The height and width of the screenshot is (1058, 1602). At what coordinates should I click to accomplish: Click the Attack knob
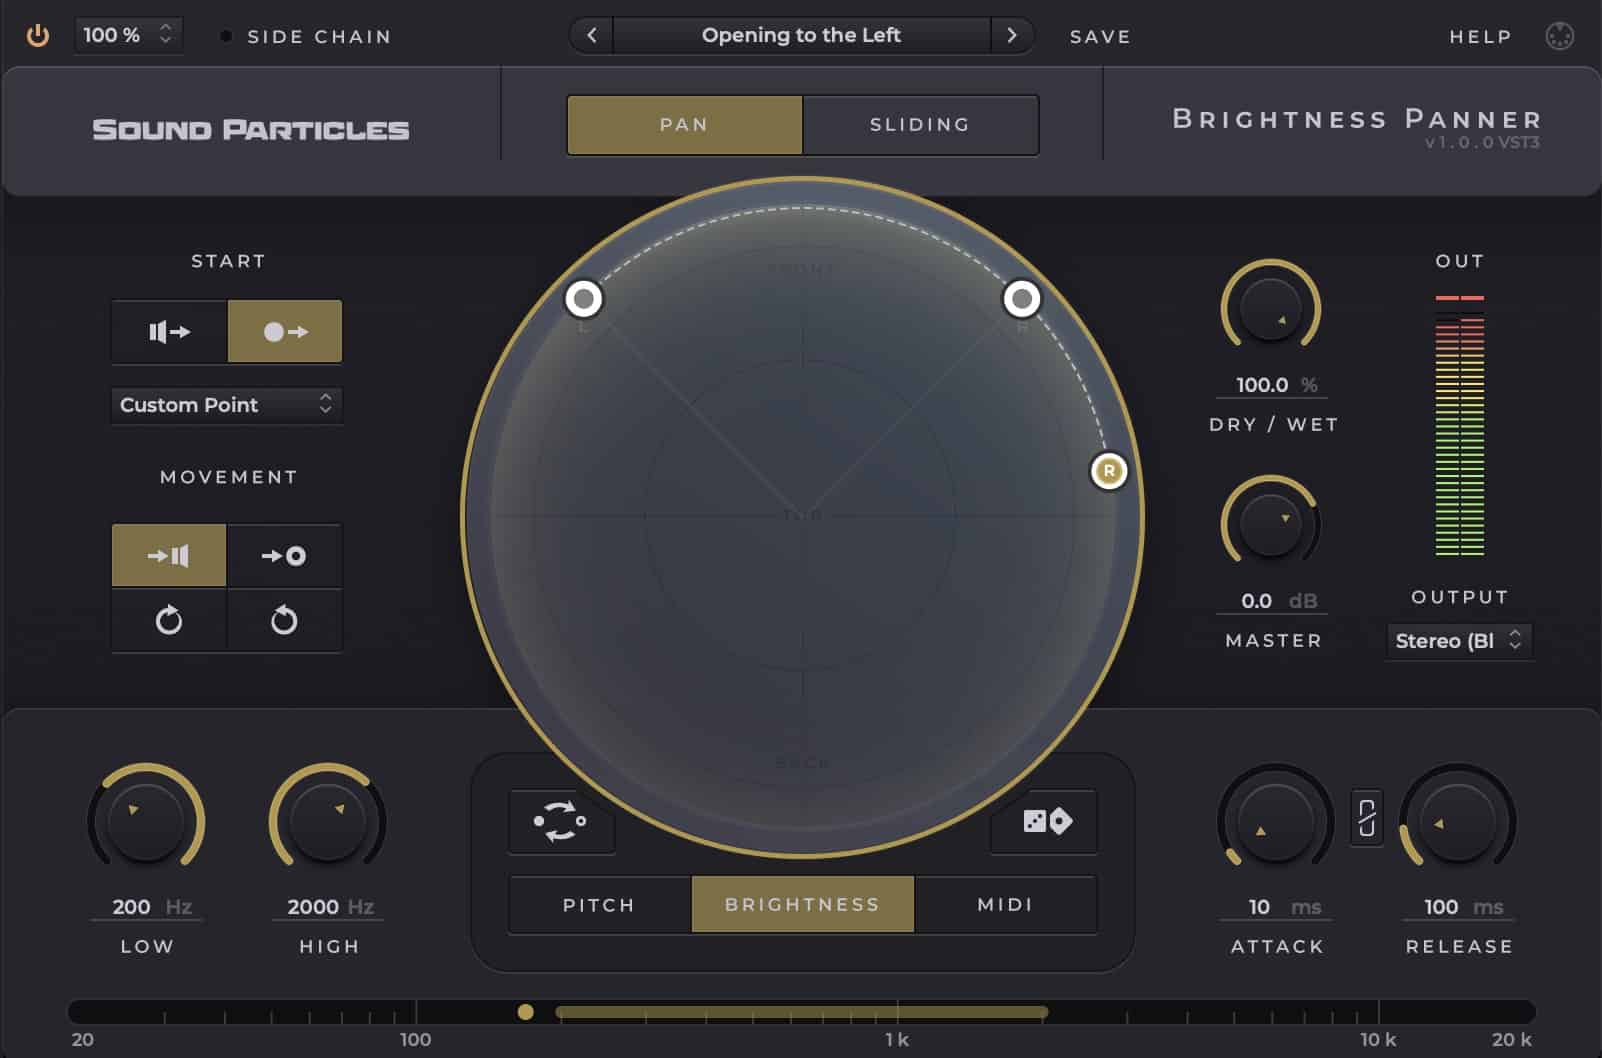point(1275,821)
